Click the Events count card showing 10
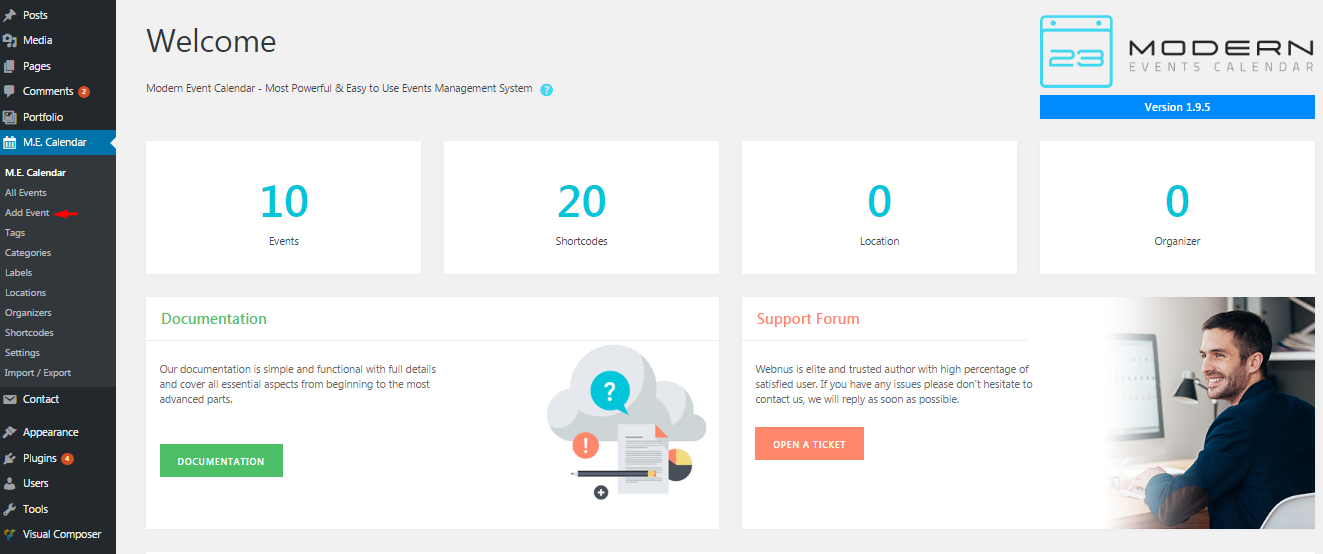The image size is (1323, 554). pos(284,207)
